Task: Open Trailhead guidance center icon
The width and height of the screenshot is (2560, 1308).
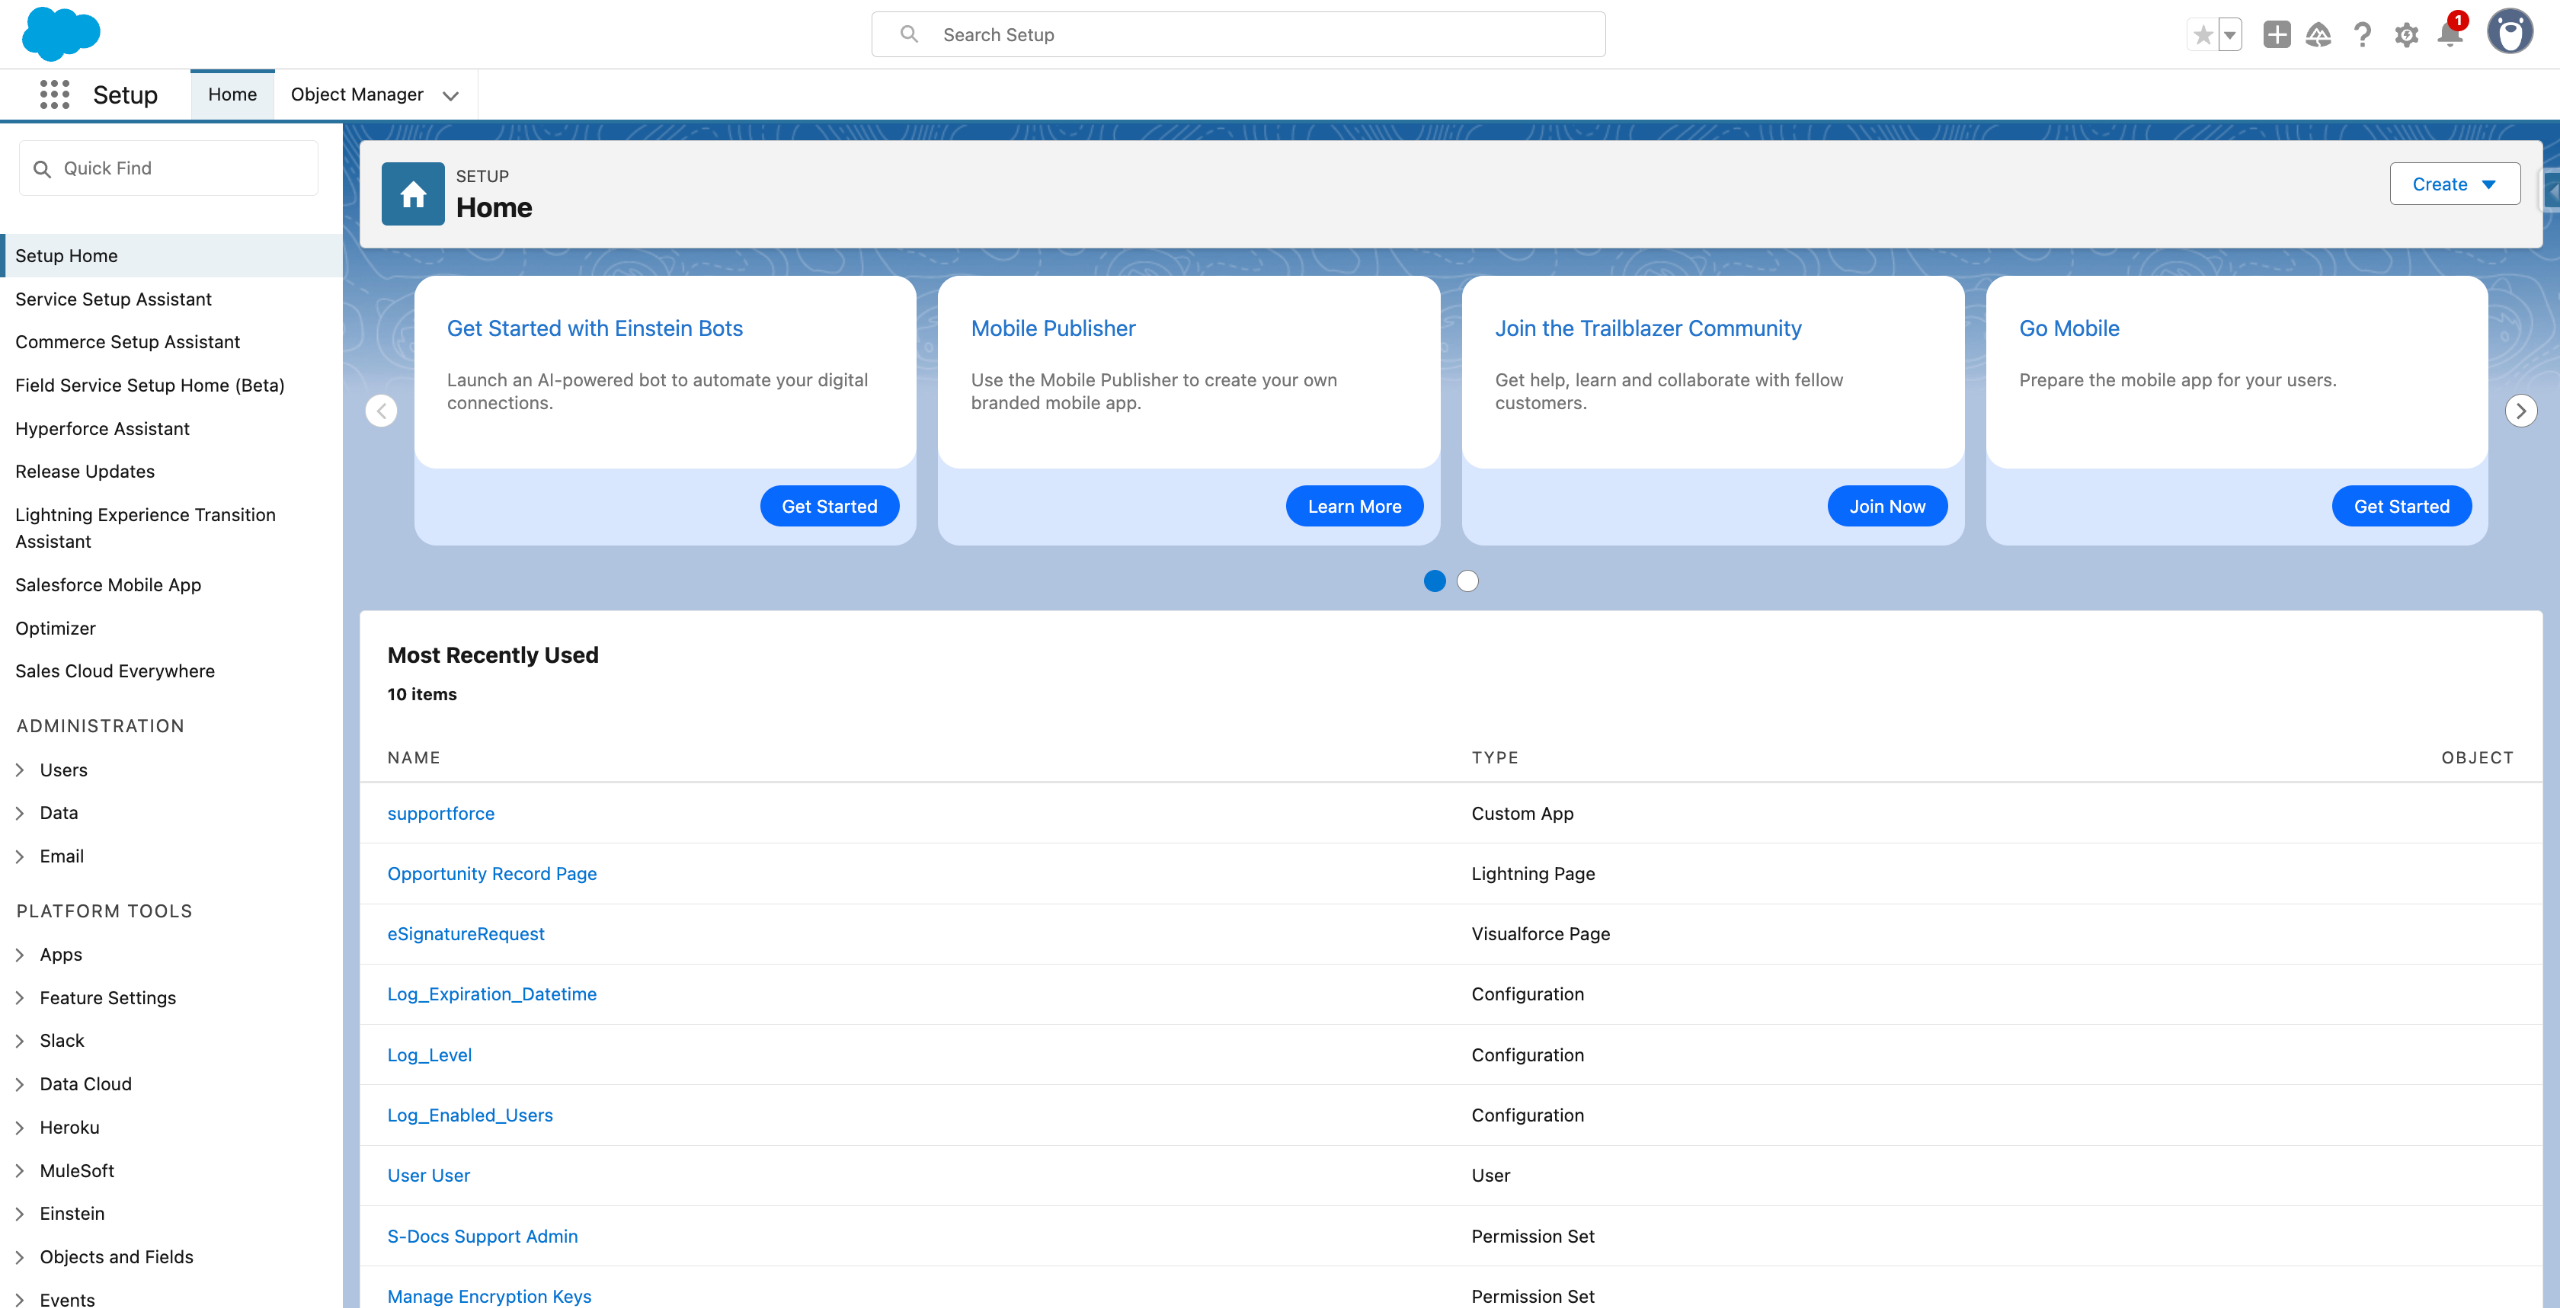Action: (2318, 35)
